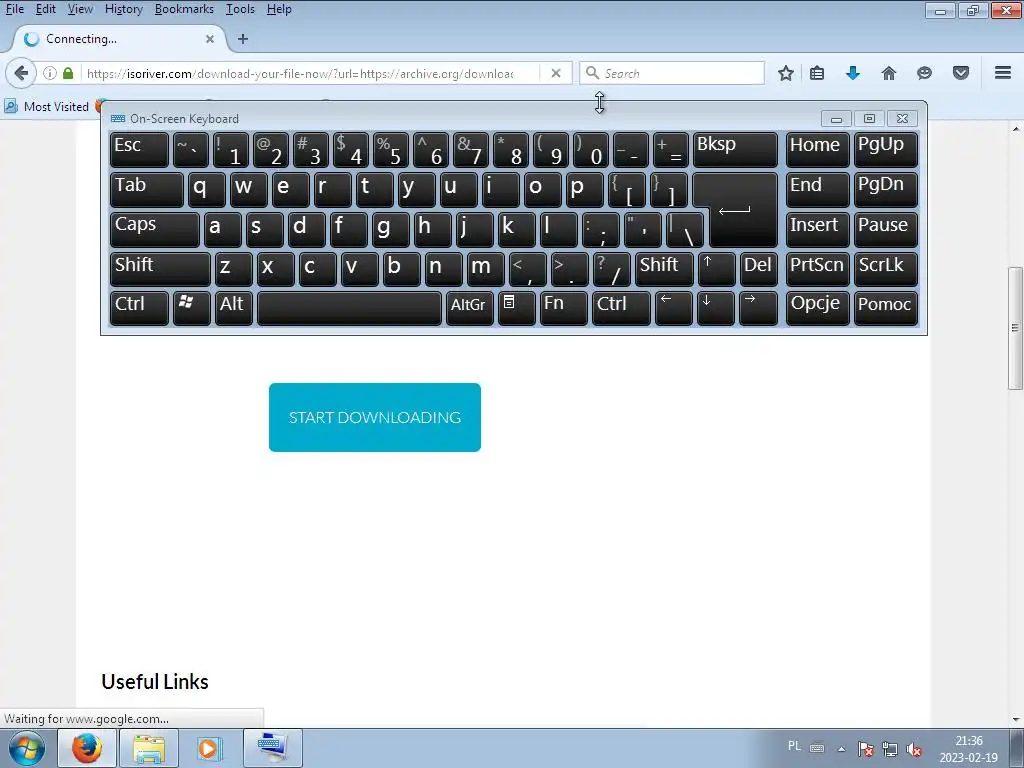The height and width of the screenshot is (768, 1024).
Task: Hit the spacebar on on-screen keyboard
Action: (x=349, y=308)
